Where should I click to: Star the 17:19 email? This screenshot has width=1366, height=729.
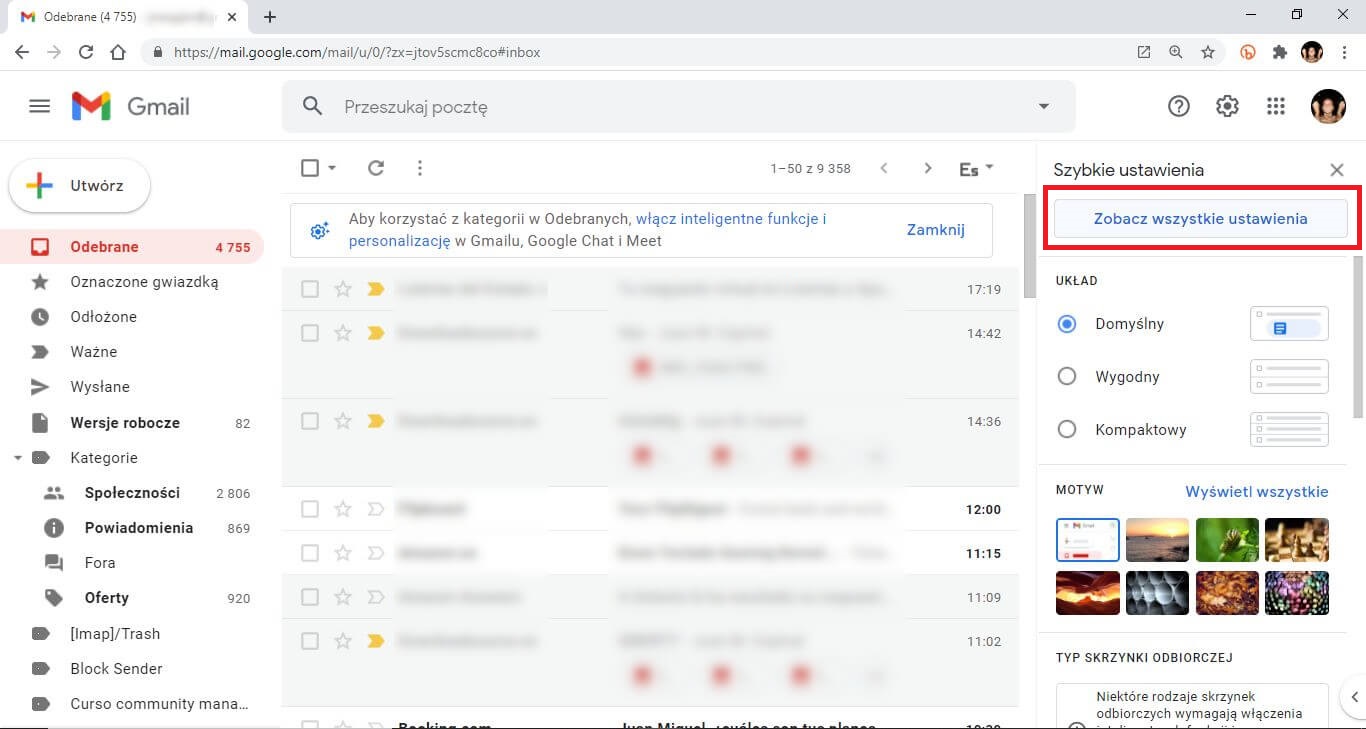pyautogui.click(x=343, y=289)
